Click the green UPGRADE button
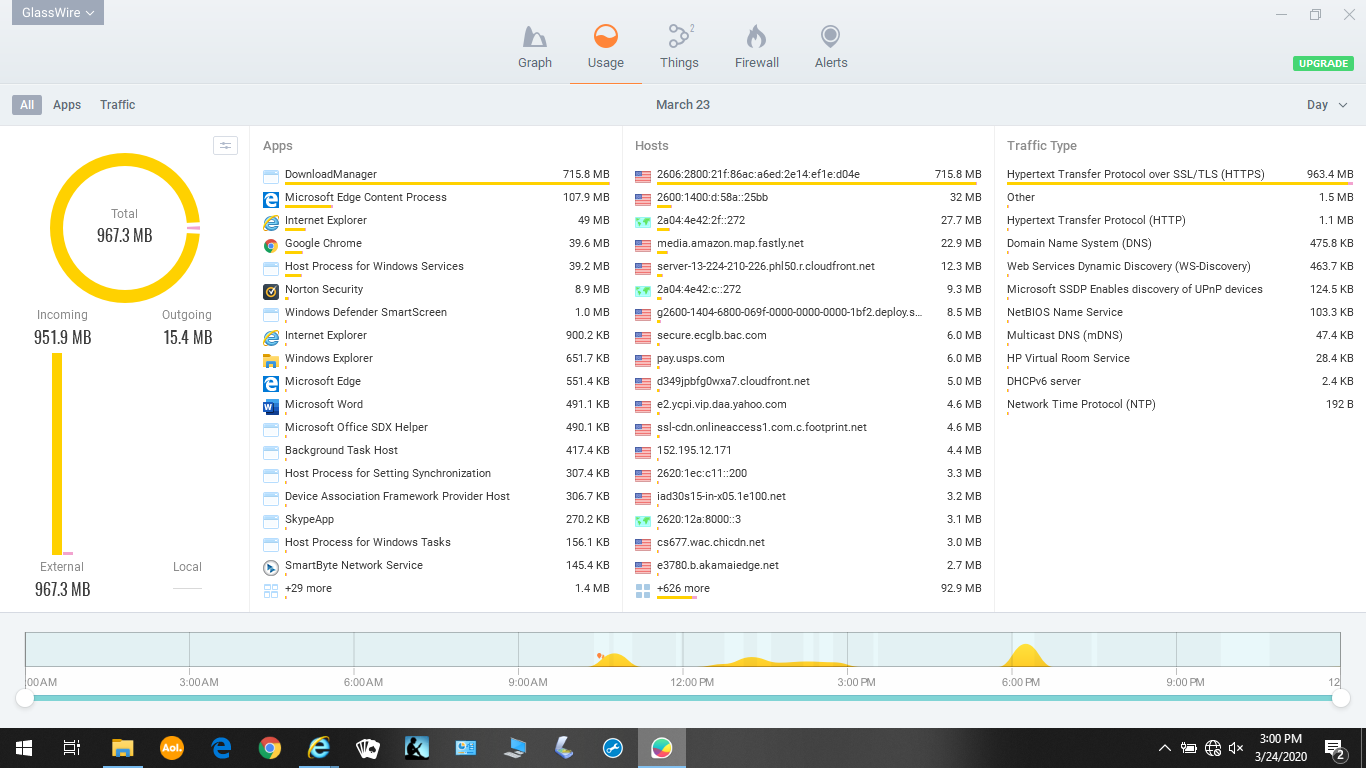Image resolution: width=1366 pixels, height=768 pixels. [1323, 63]
